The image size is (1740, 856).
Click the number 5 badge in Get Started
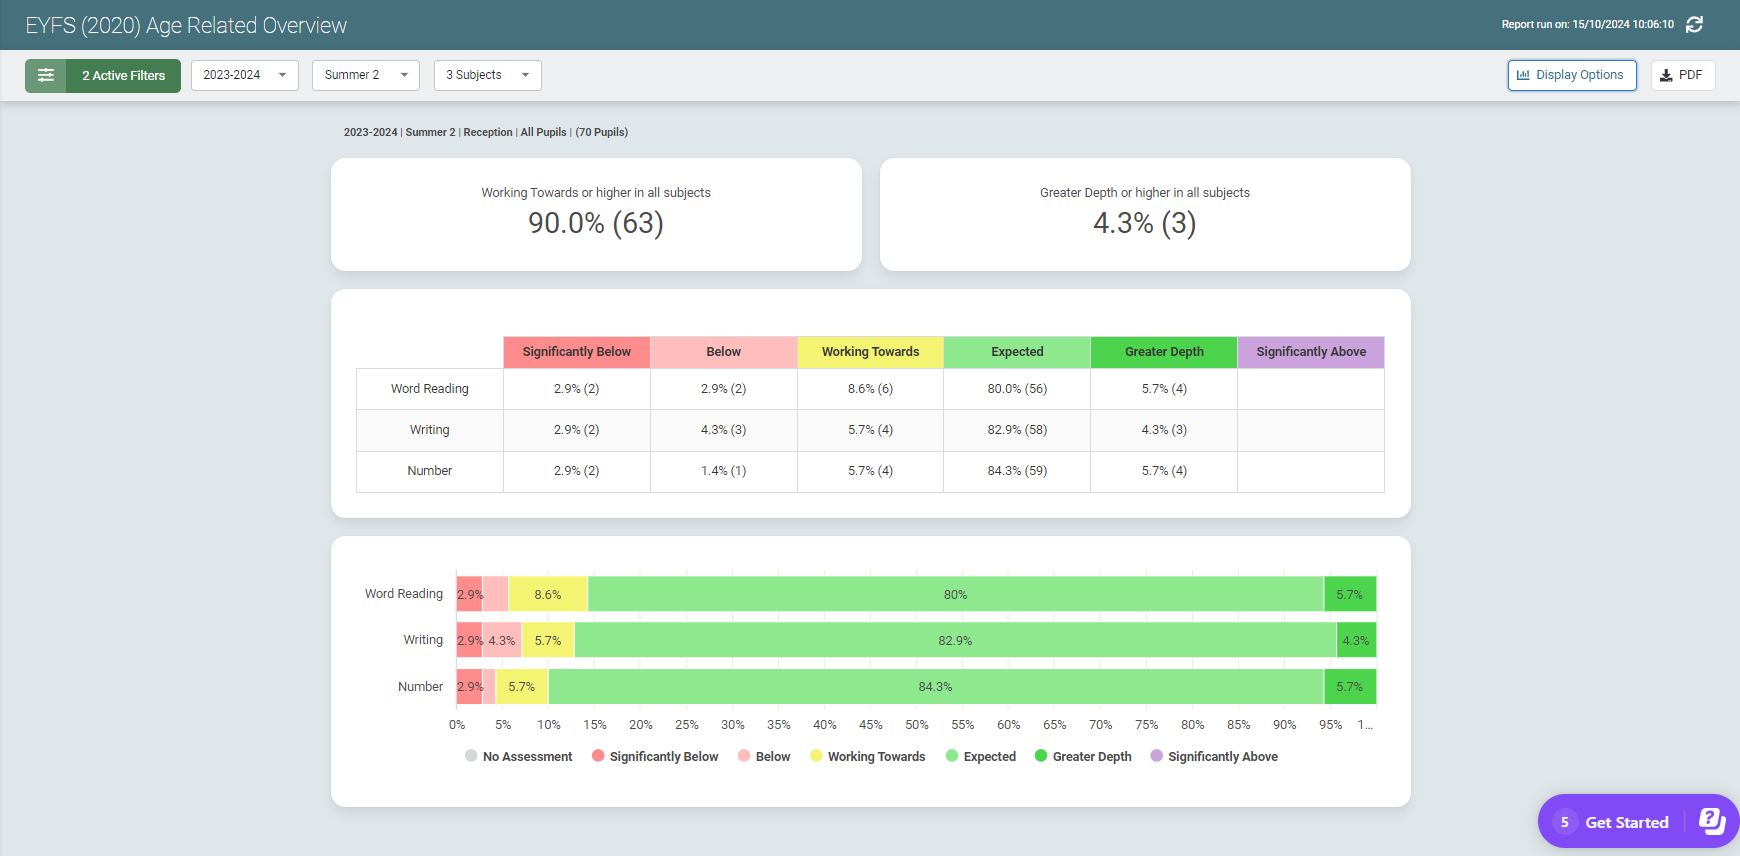coord(1565,822)
